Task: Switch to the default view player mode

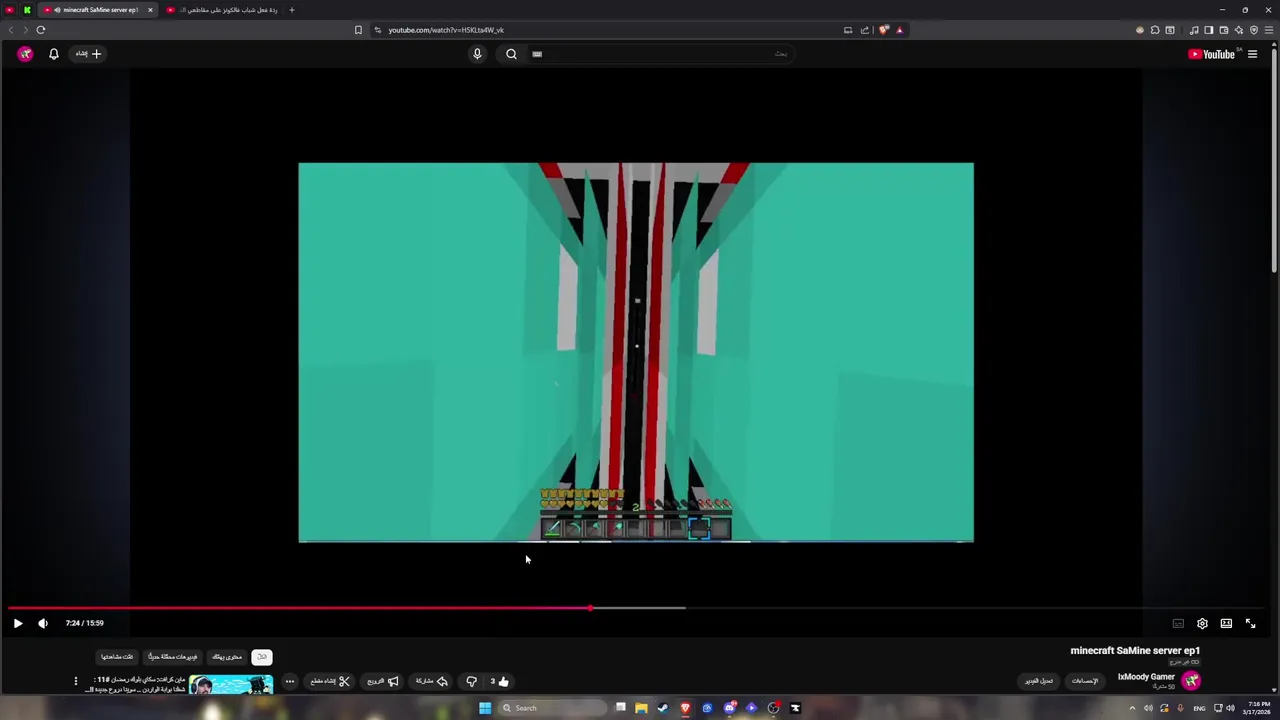Action: [x=1226, y=623]
